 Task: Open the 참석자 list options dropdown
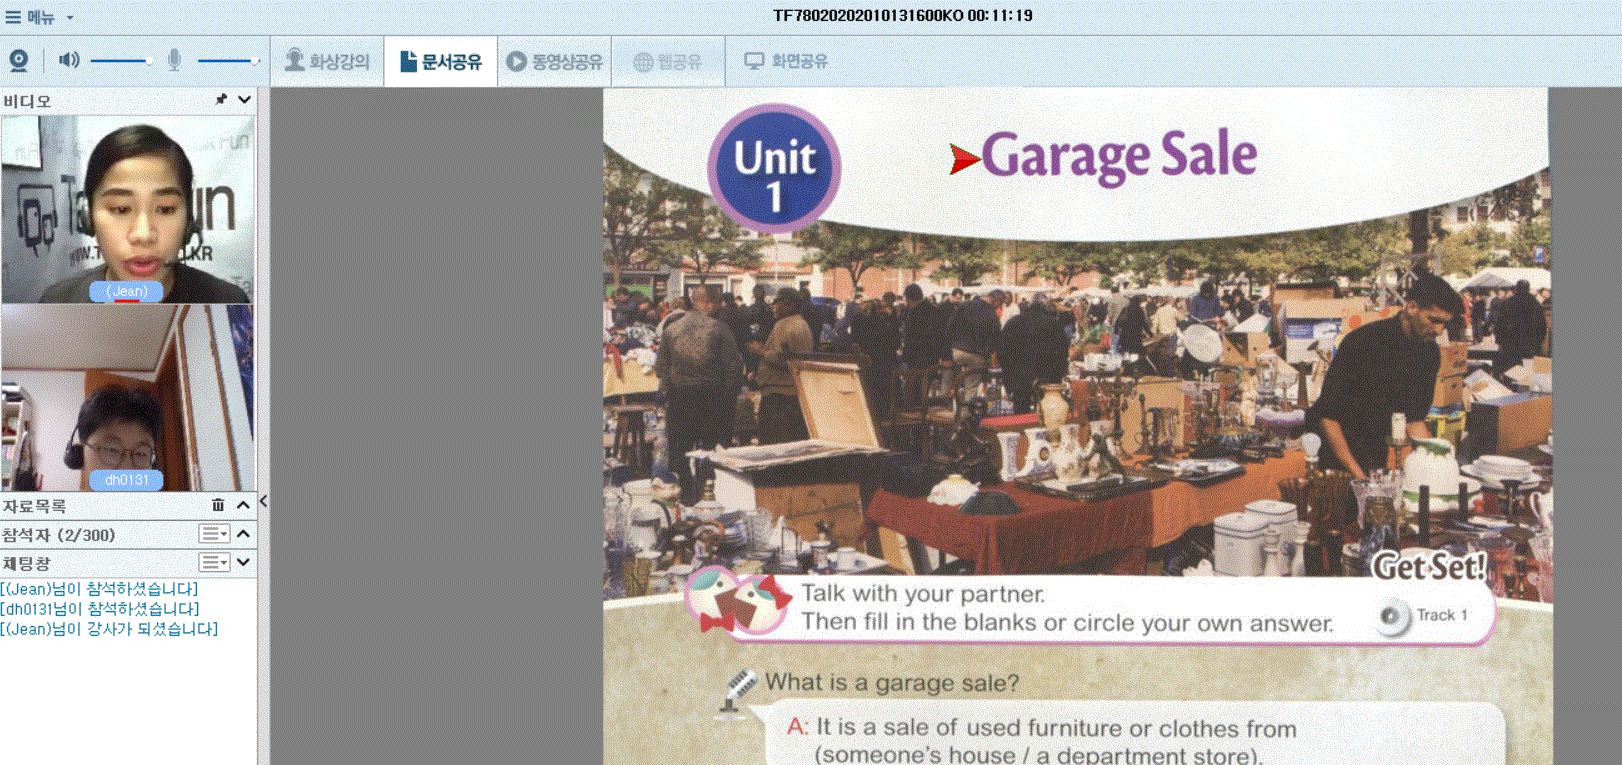(214, 534)
